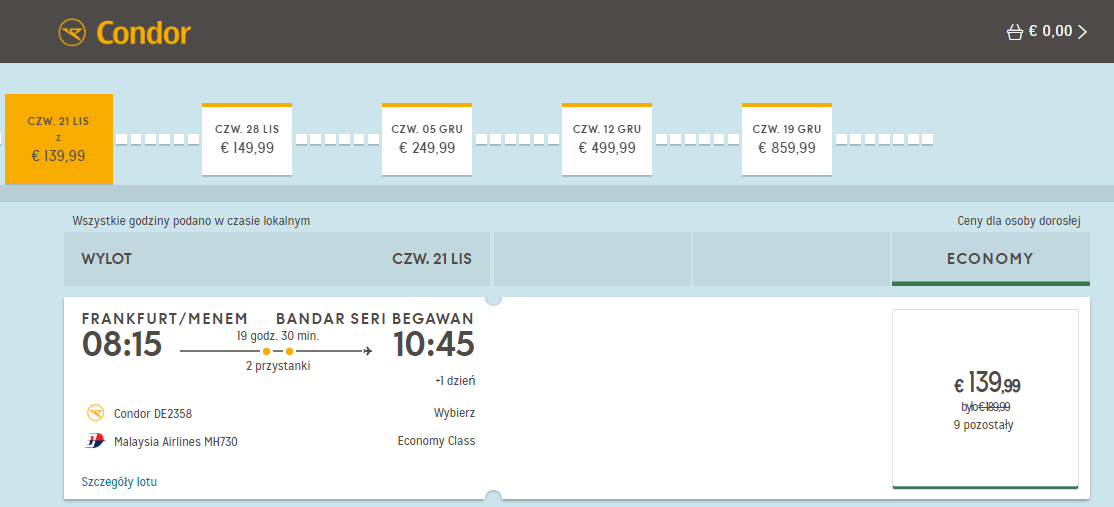
Task: Pick date Czw. 19 Gru at € 859,99
Action: (x=786, y=139)
